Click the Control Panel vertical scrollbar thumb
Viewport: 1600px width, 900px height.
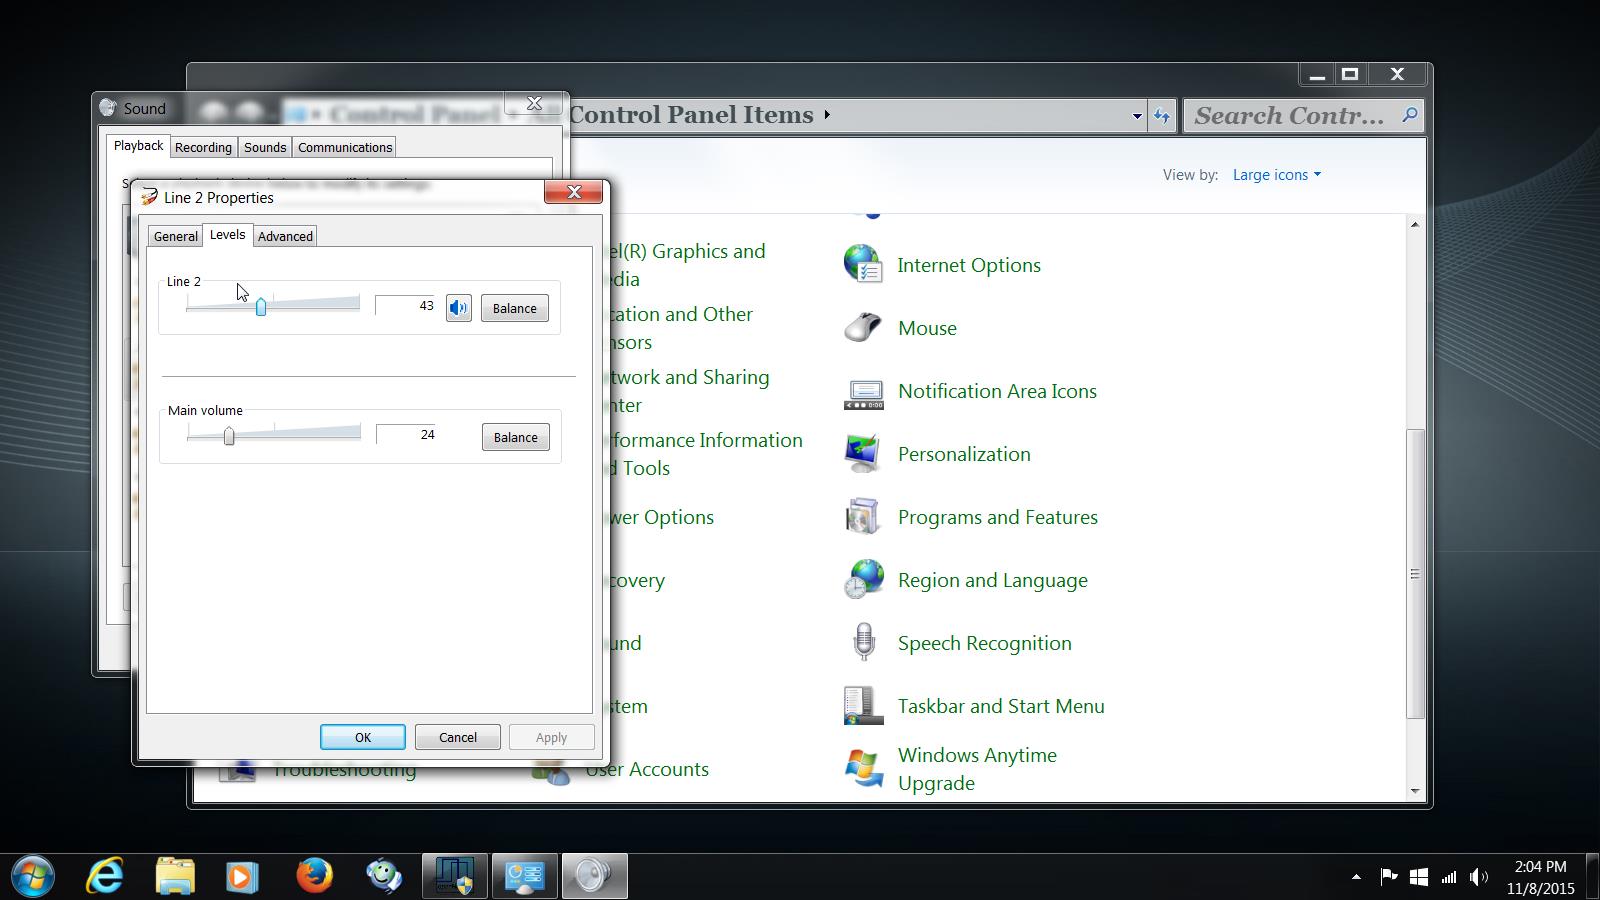(1414, 573)
